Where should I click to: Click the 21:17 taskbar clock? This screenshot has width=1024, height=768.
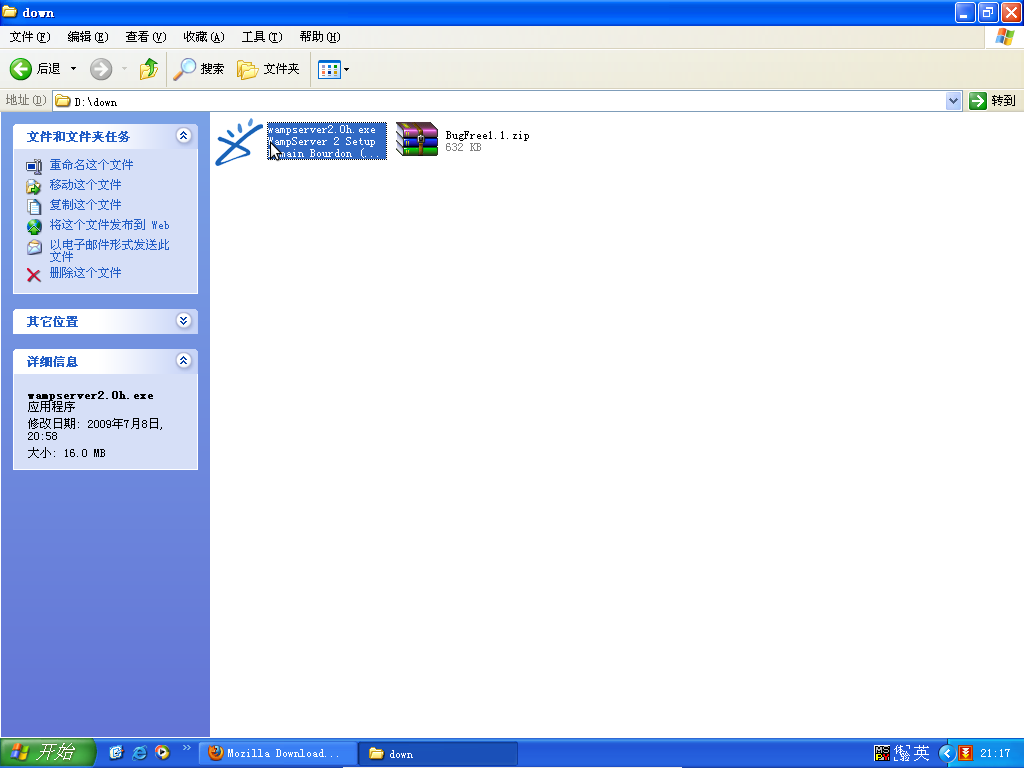click(x=995, y=754)
